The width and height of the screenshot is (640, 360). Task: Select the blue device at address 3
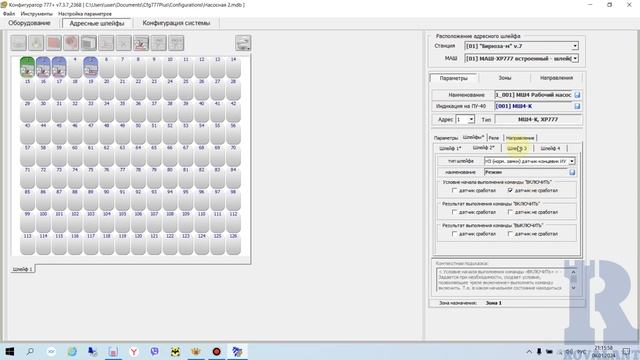tap(59, 67)
